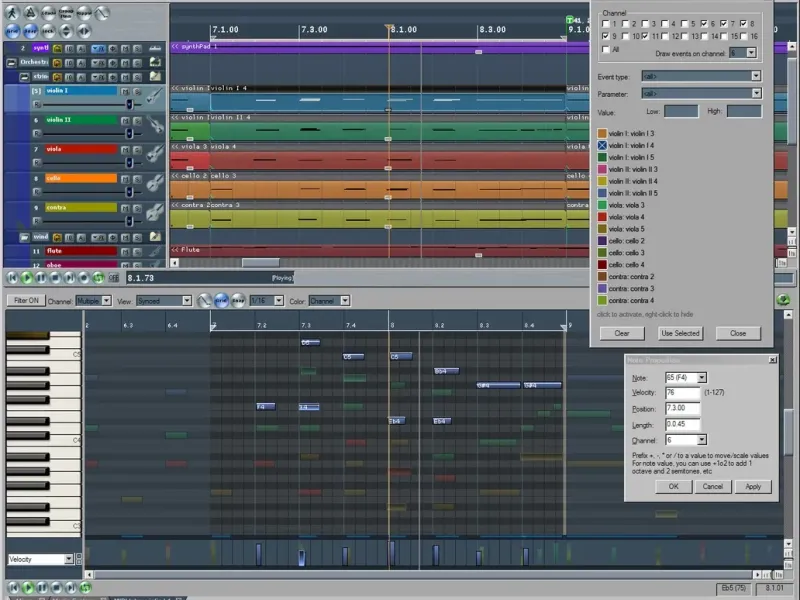
Task: Click the violin instrument icon on violin I track
Action: click(x=155, y=97)
